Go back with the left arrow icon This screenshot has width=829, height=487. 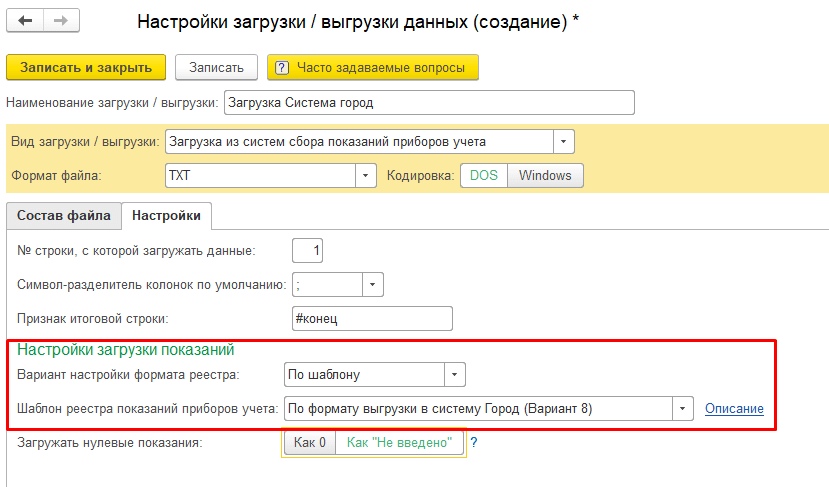[x=25, y=21]
